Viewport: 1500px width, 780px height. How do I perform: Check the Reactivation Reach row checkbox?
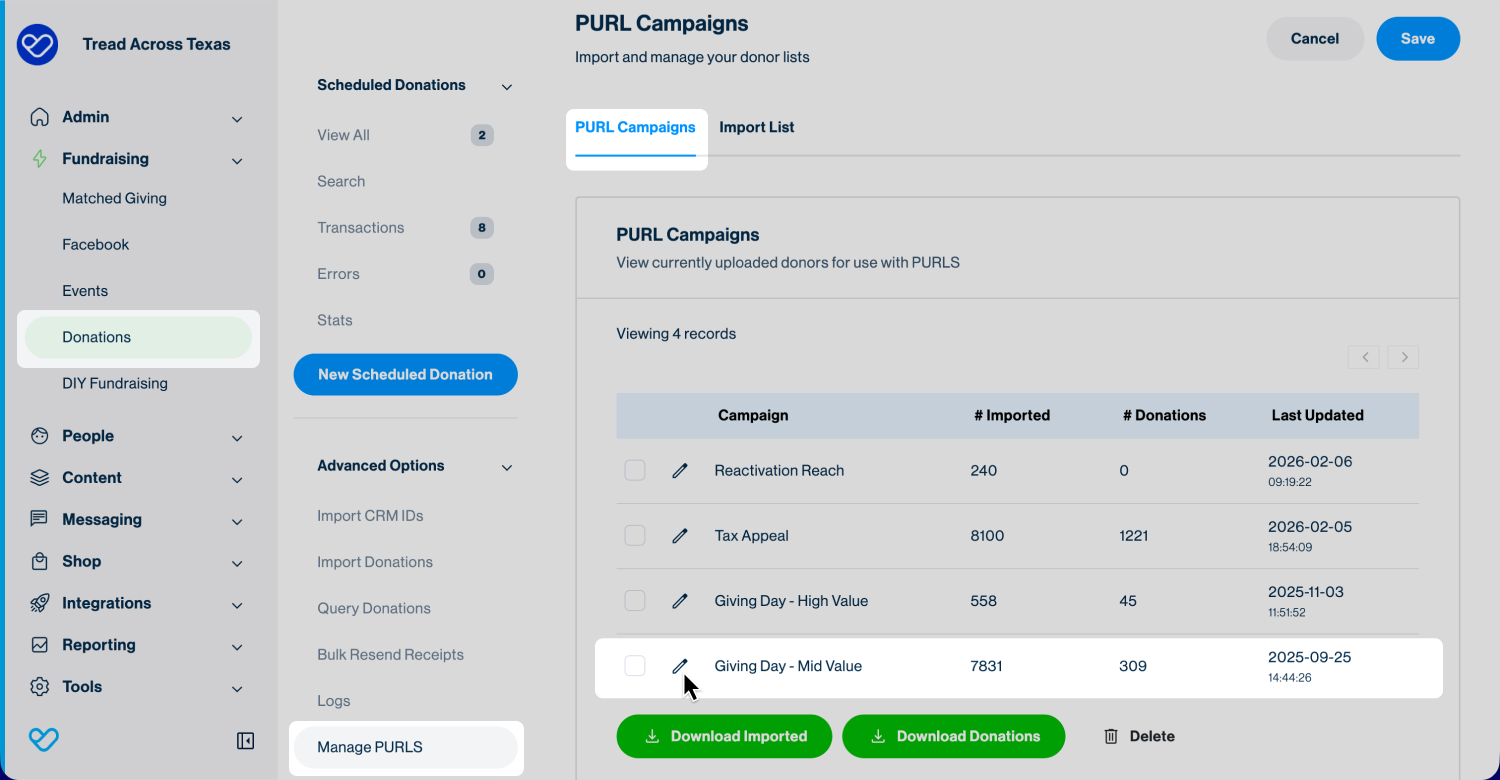635,471
